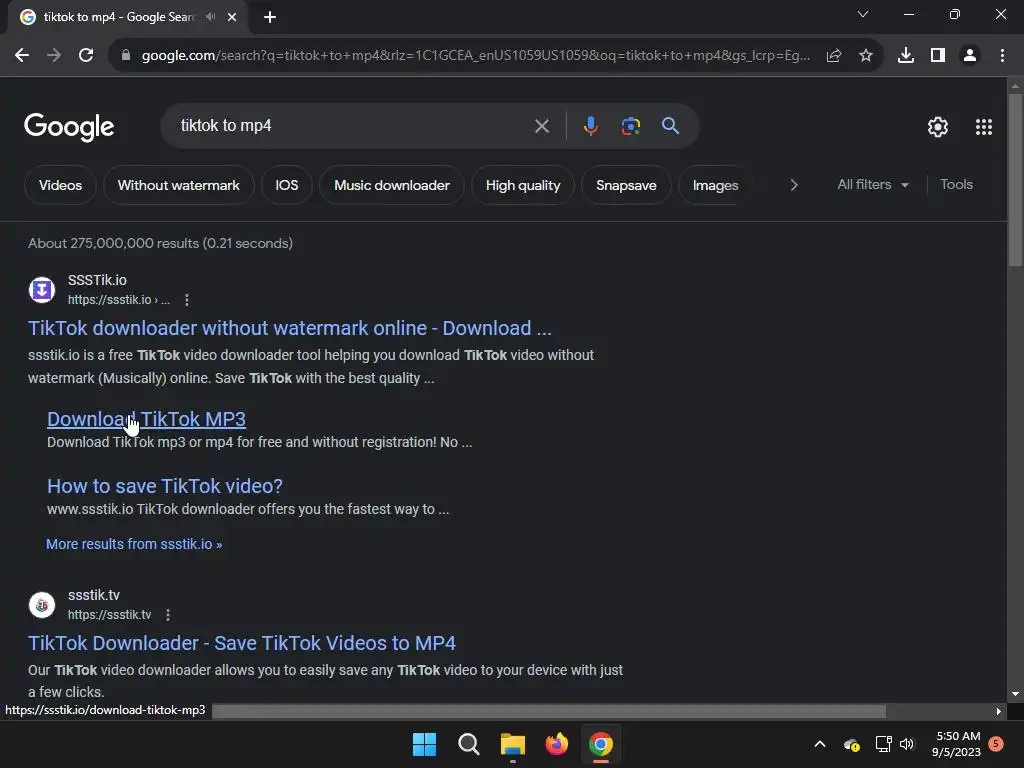The height and width of the screenshot is (768, 1024).
Task: Open How to save TikTok video link
Action: (x=165, y=486)
